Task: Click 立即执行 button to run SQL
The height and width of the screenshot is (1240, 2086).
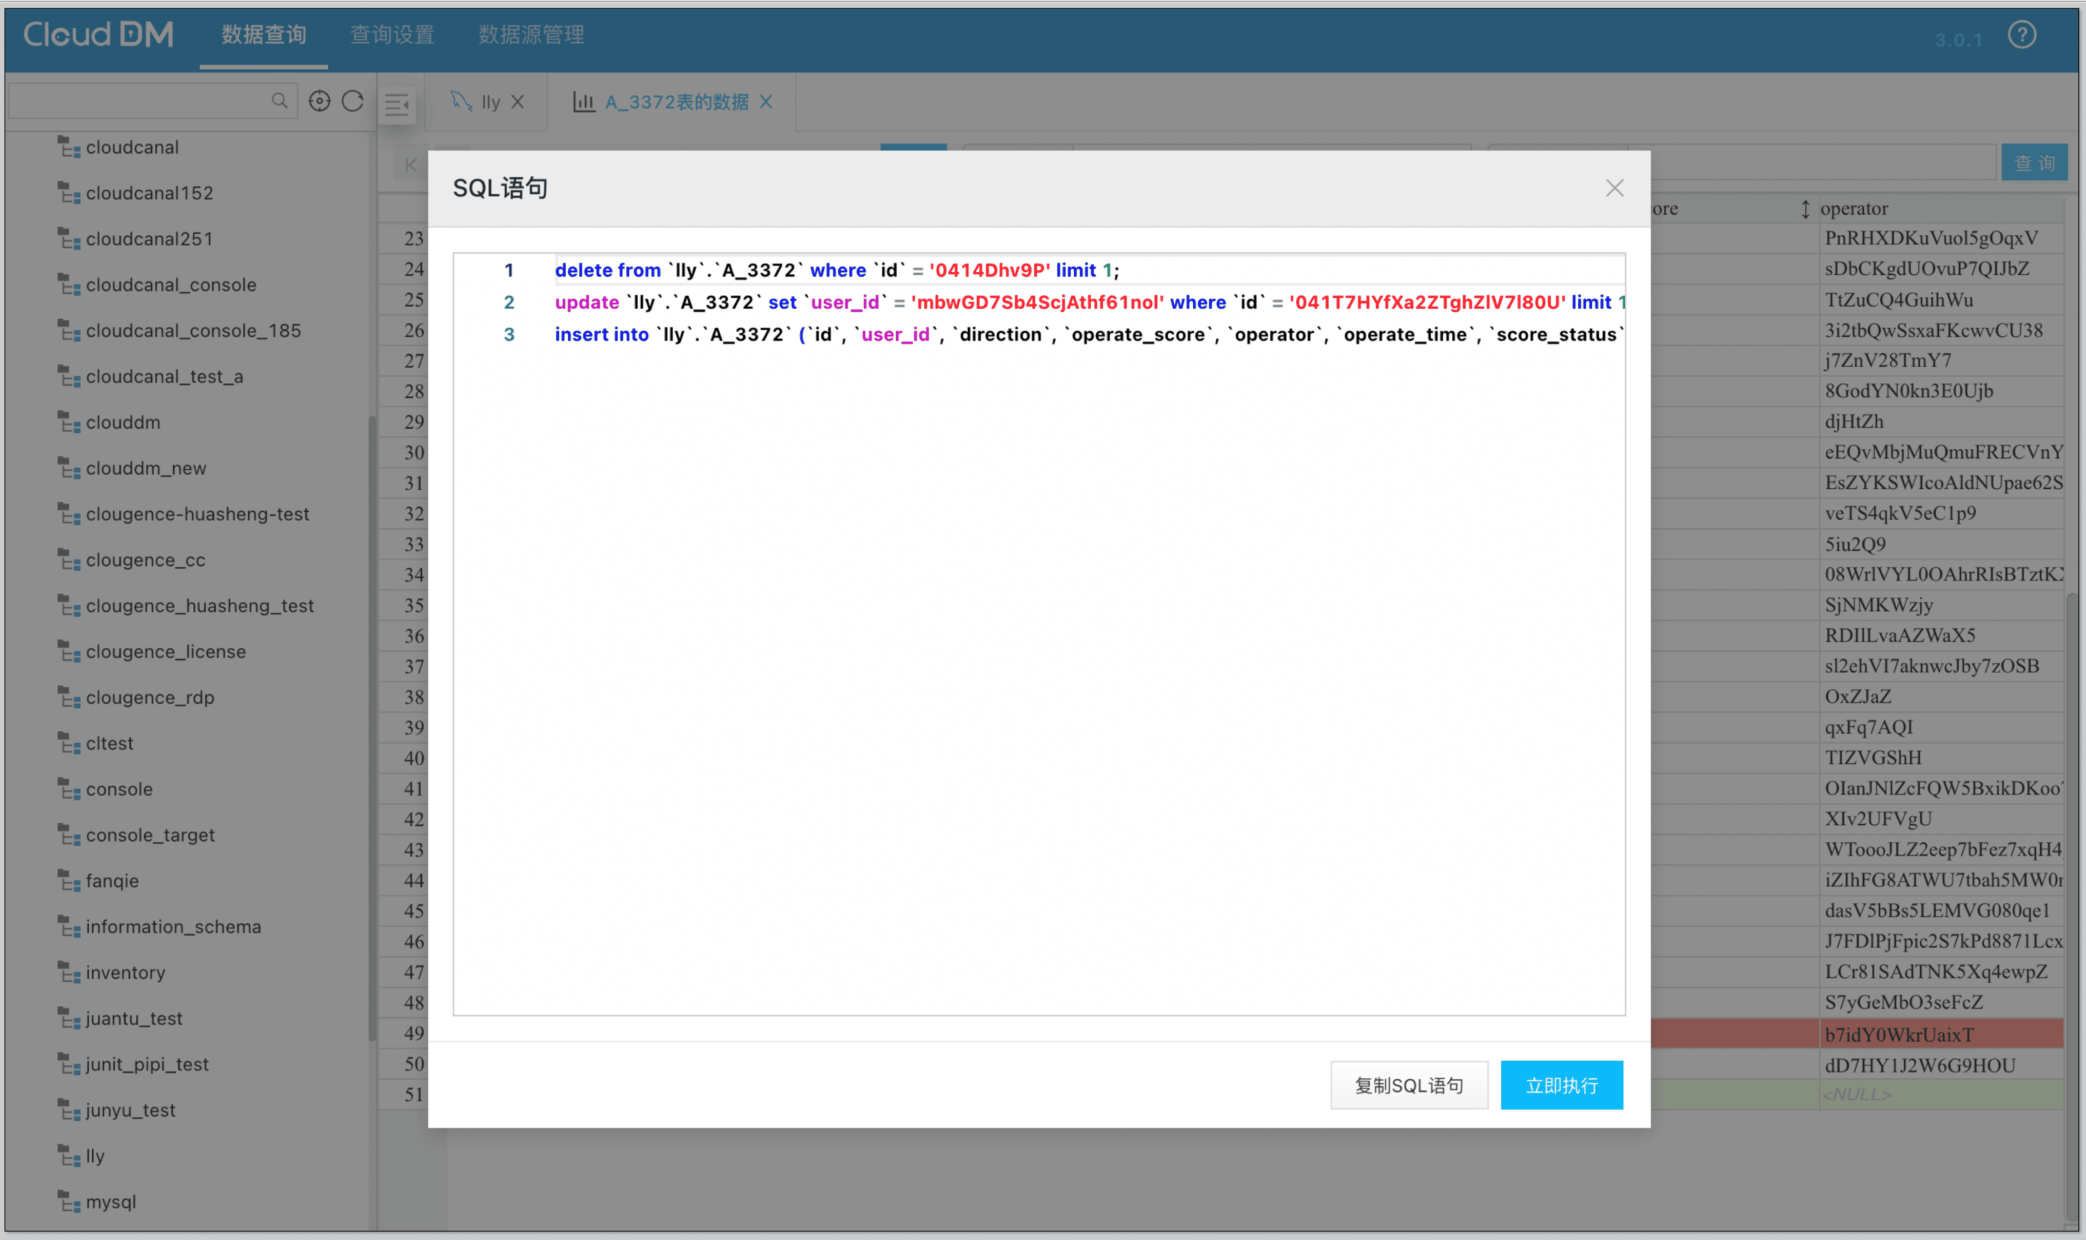Action: 1561,1085
